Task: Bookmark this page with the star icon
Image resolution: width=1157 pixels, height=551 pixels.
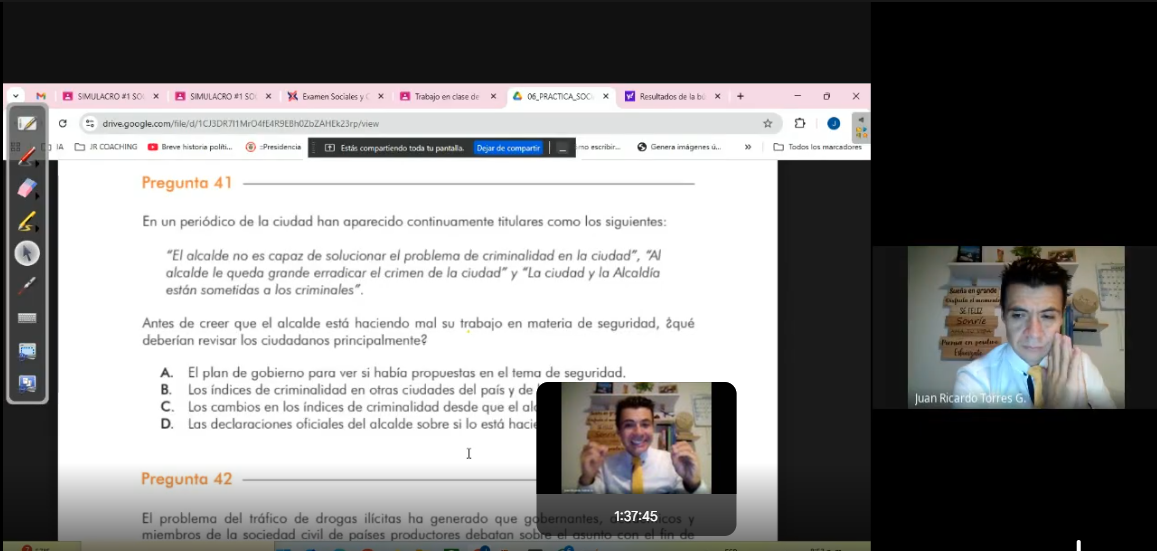Action: (767, 124)
